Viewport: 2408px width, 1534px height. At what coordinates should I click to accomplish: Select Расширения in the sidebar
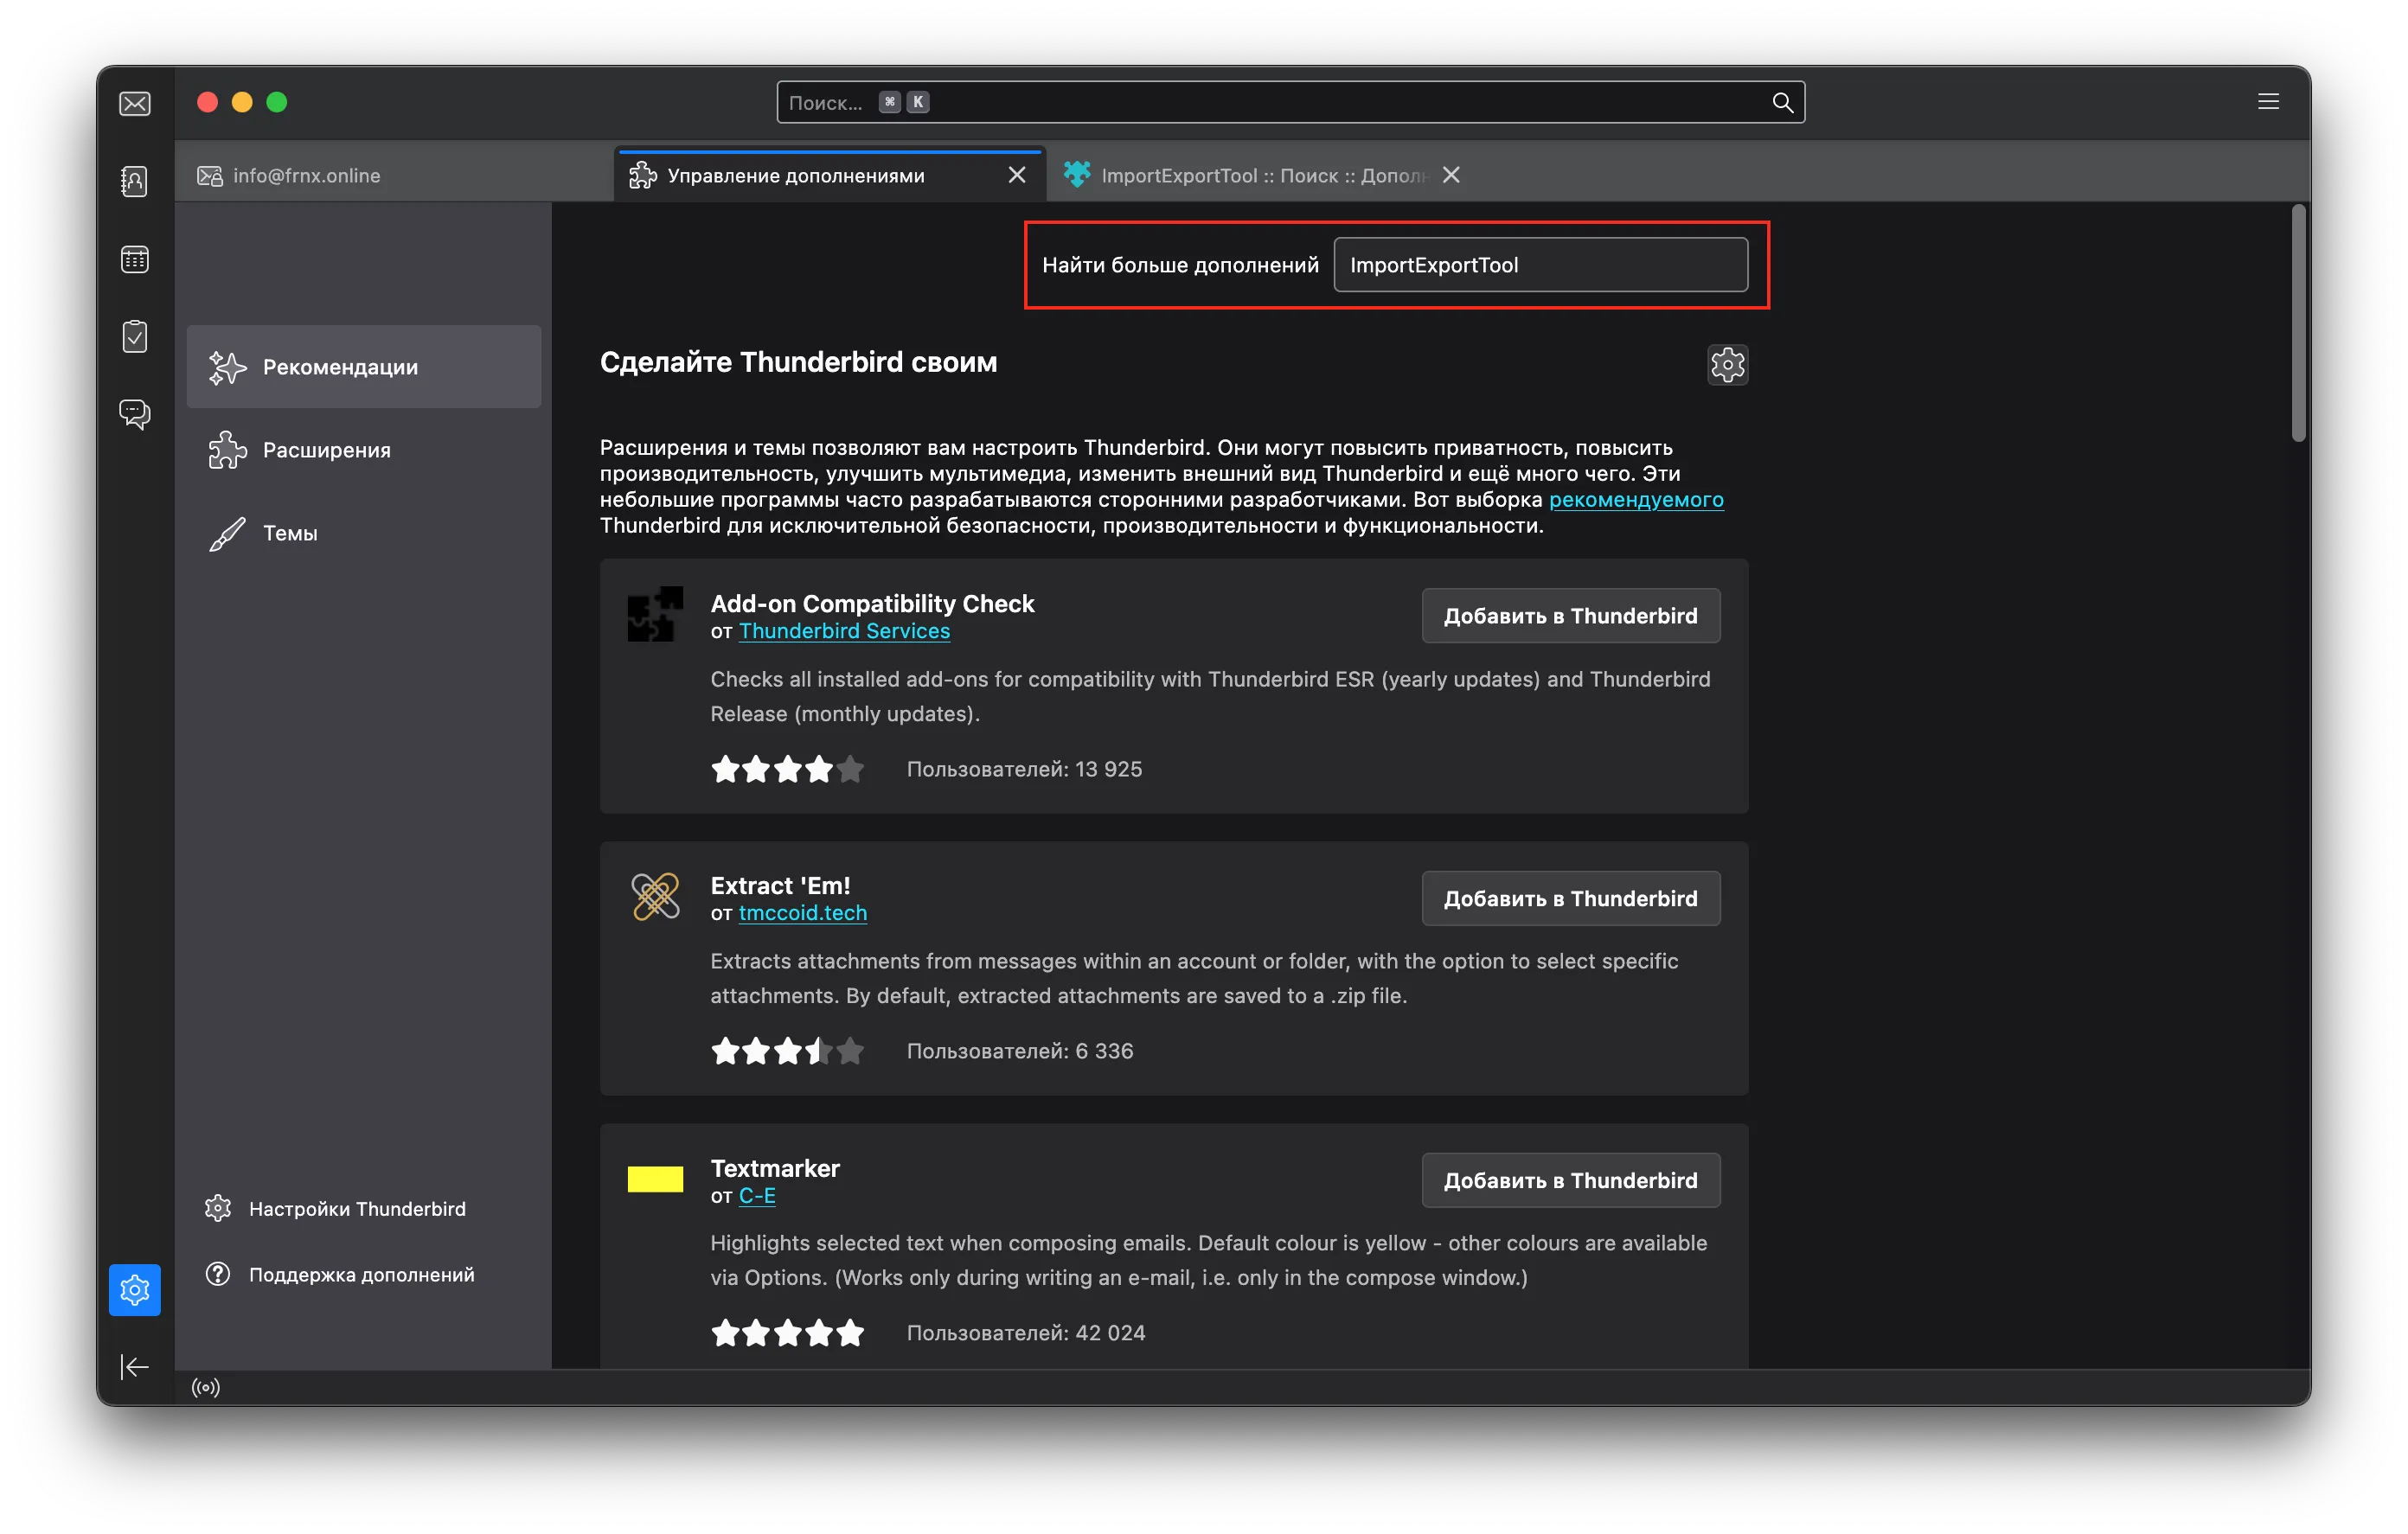click(326, 451)
